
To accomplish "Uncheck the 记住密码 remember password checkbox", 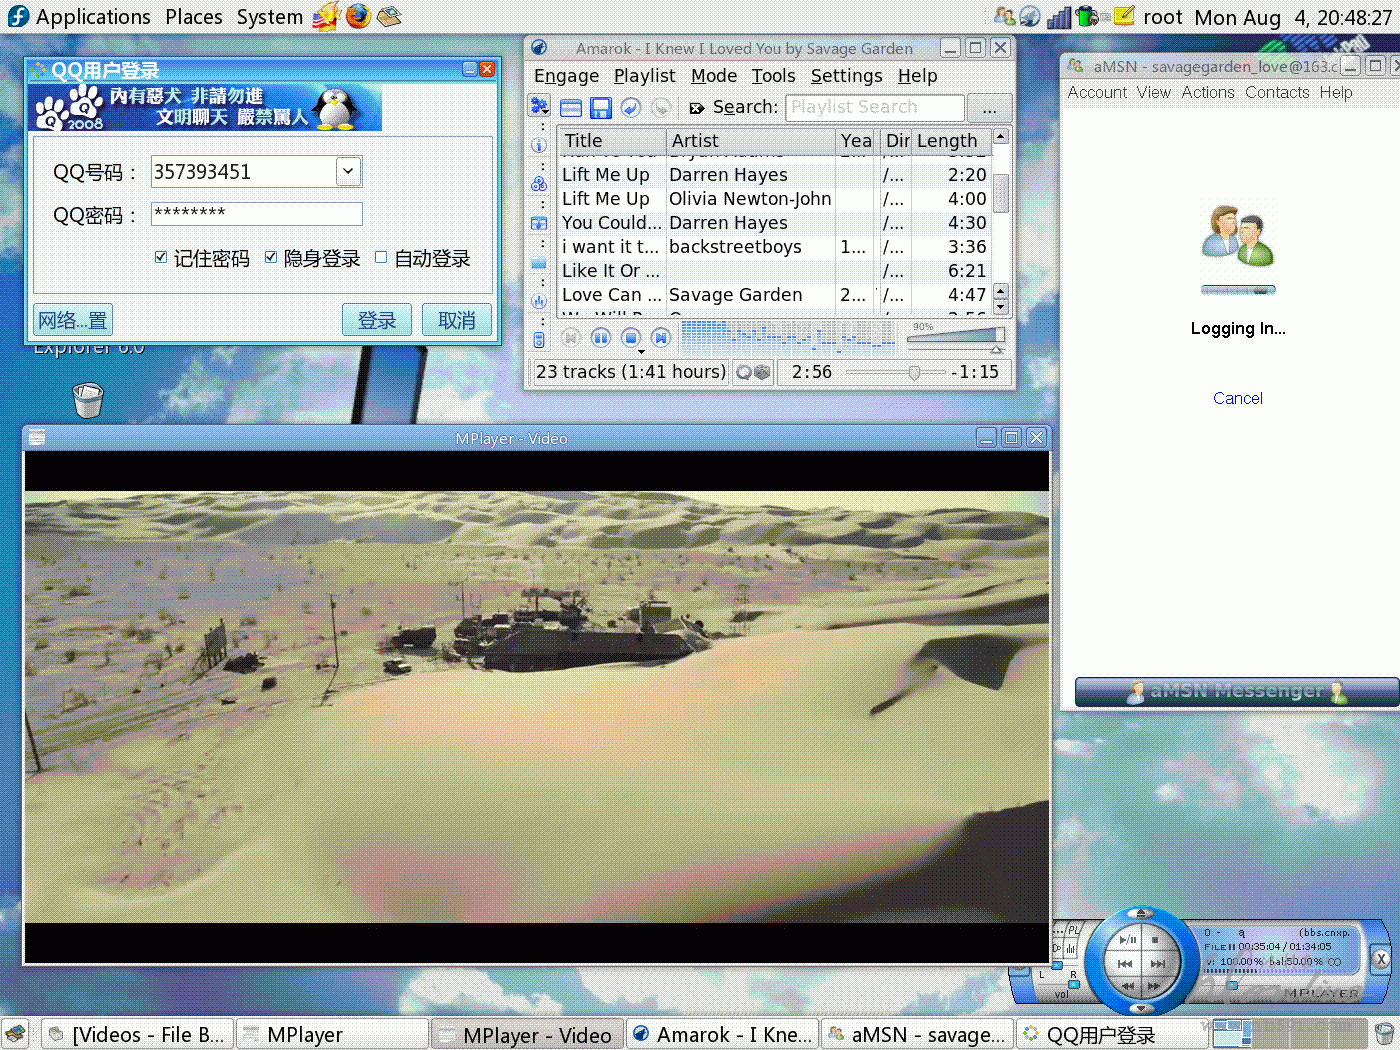I will click(161, 258).
